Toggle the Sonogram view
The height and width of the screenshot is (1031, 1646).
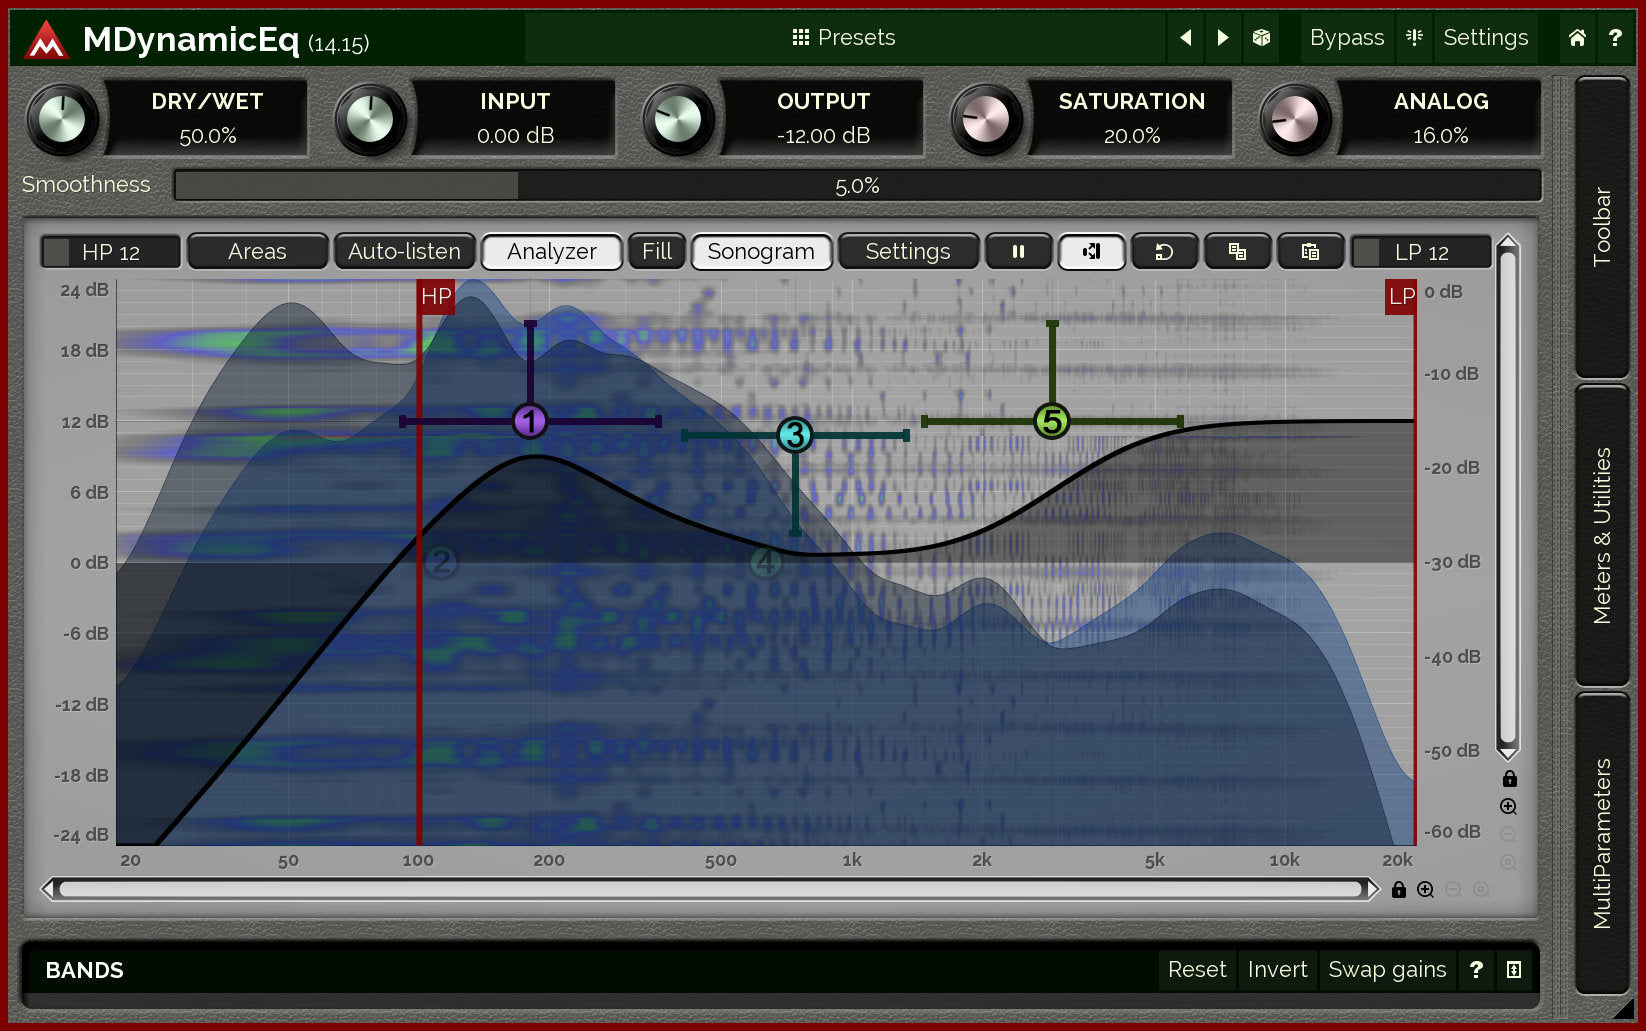(x=761, y=252)
